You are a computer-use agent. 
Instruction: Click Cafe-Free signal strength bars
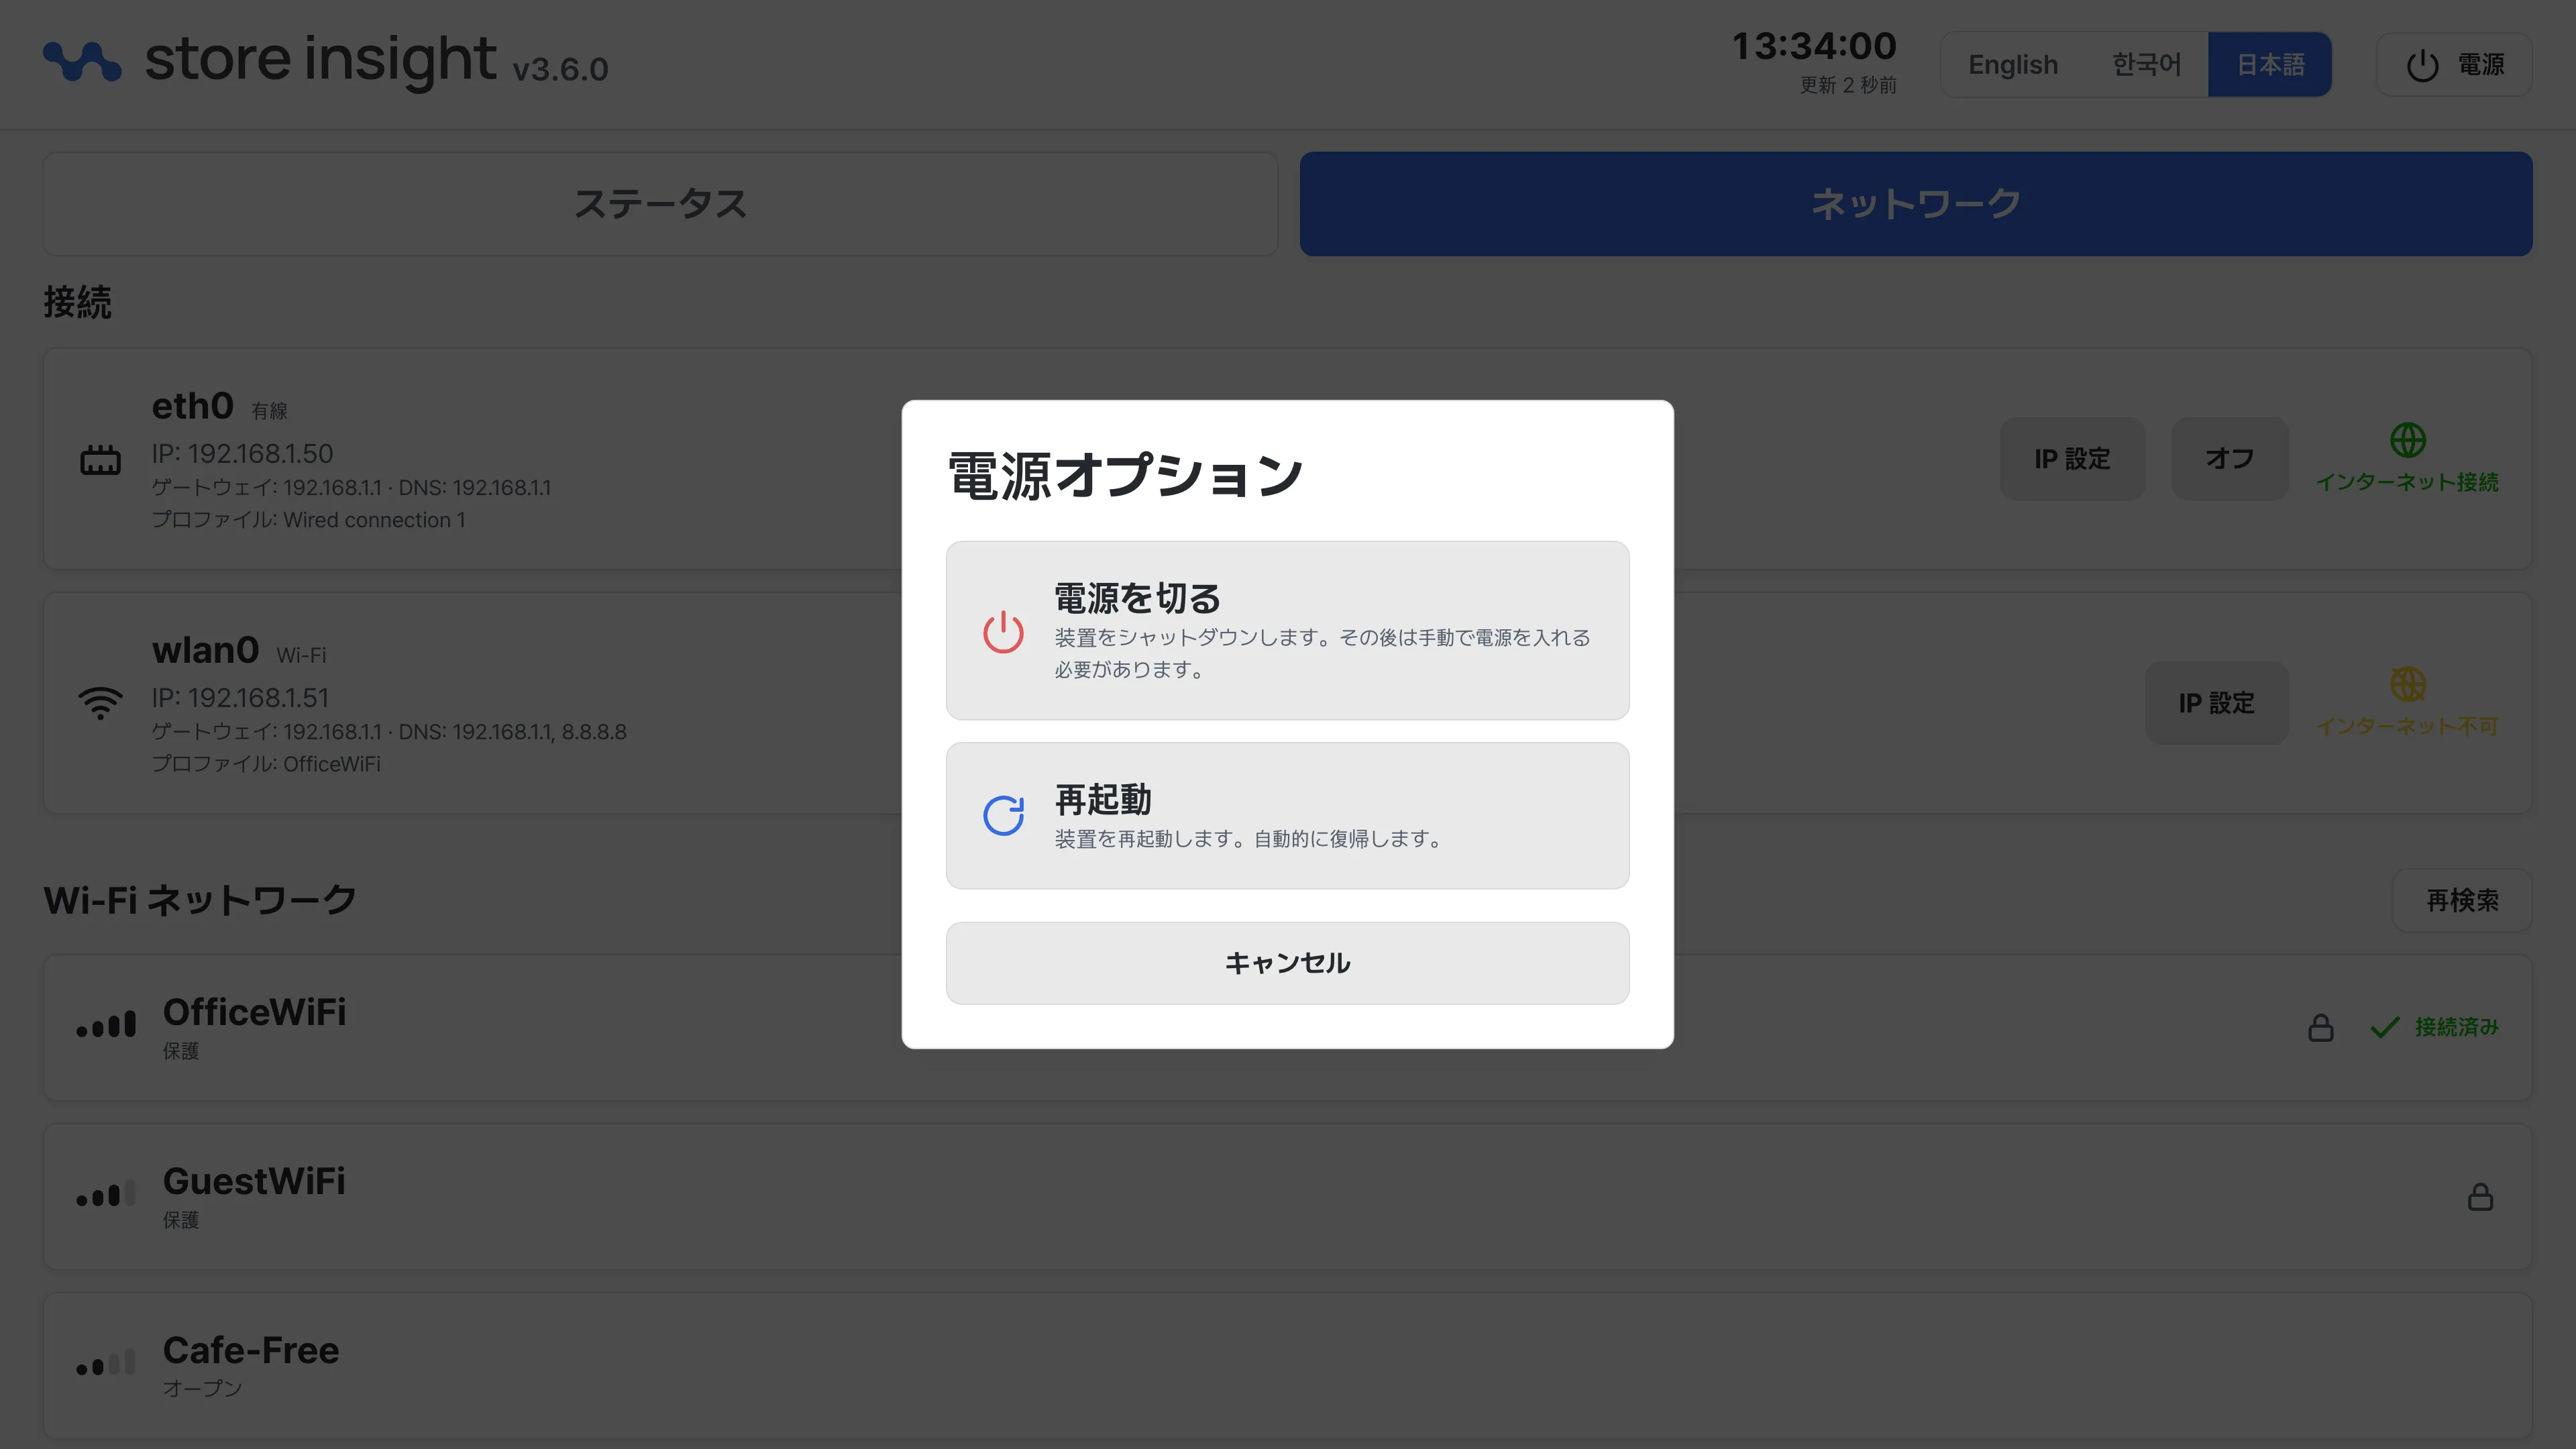106,1363
